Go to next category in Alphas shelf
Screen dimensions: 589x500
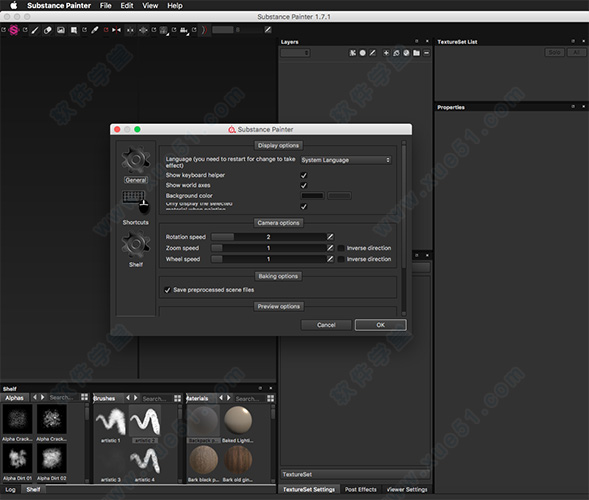pyautogui.click(x=42, y=397)
